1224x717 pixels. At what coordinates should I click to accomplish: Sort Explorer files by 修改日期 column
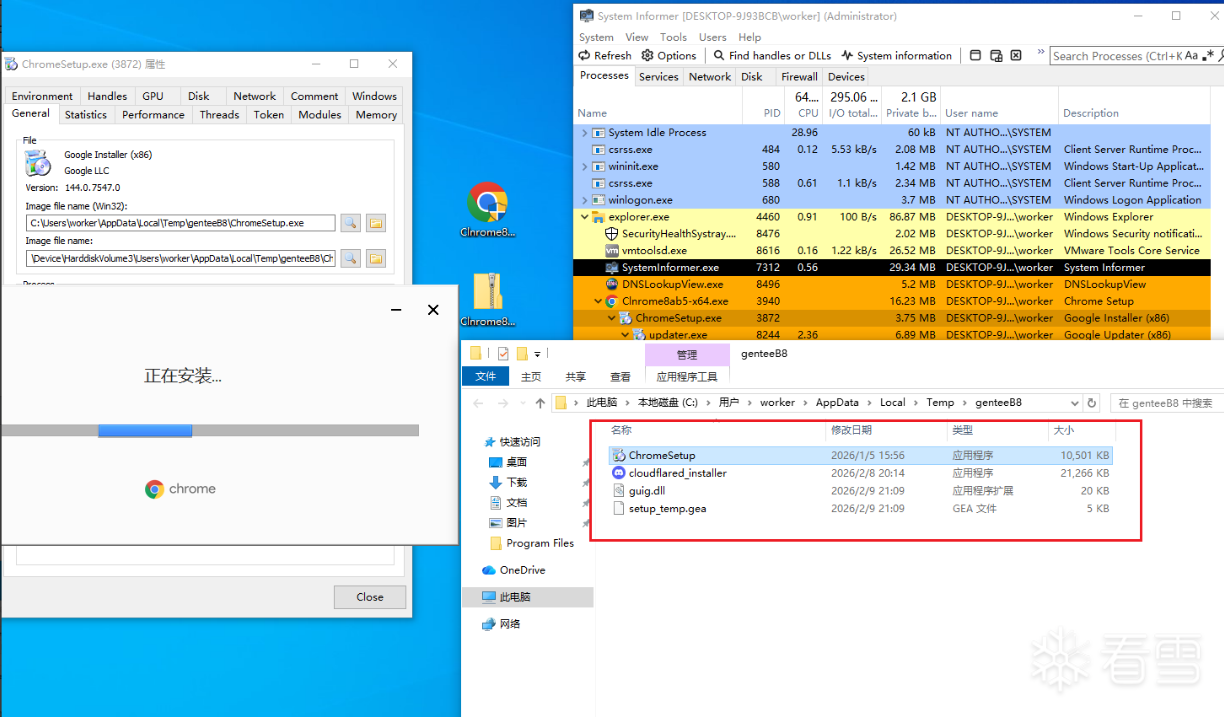(x=852, y=430)
